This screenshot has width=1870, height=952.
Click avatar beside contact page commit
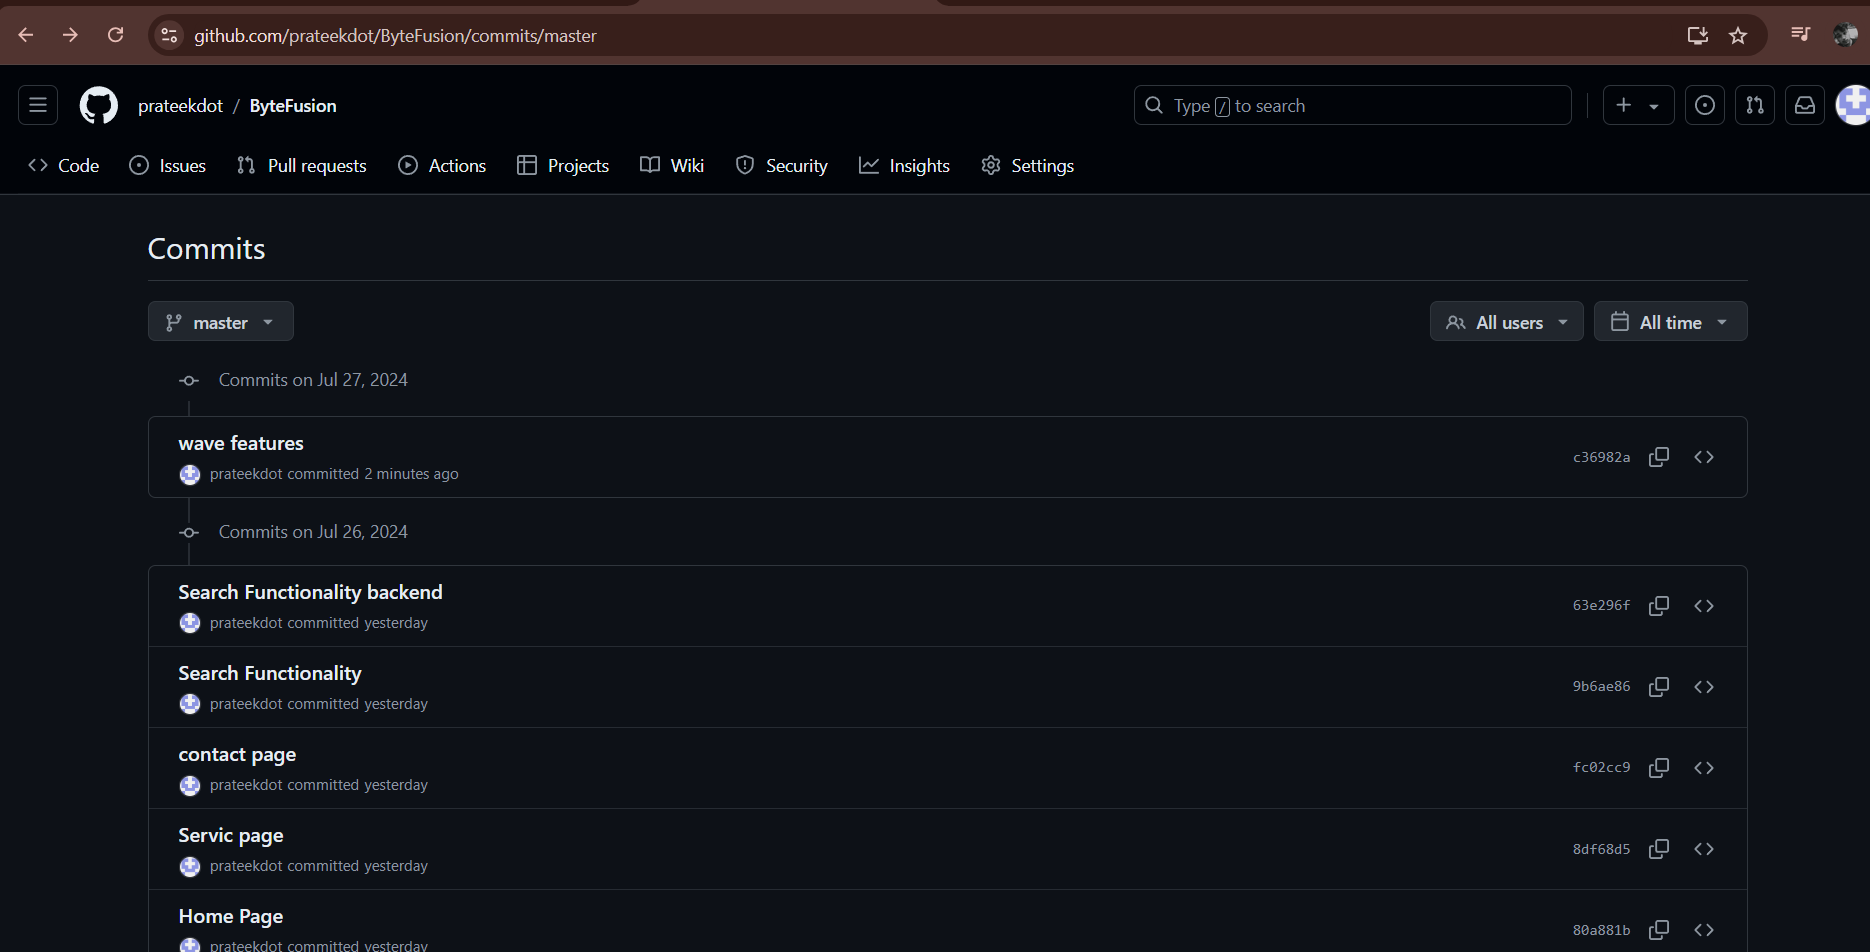click(x=190, y=785)
